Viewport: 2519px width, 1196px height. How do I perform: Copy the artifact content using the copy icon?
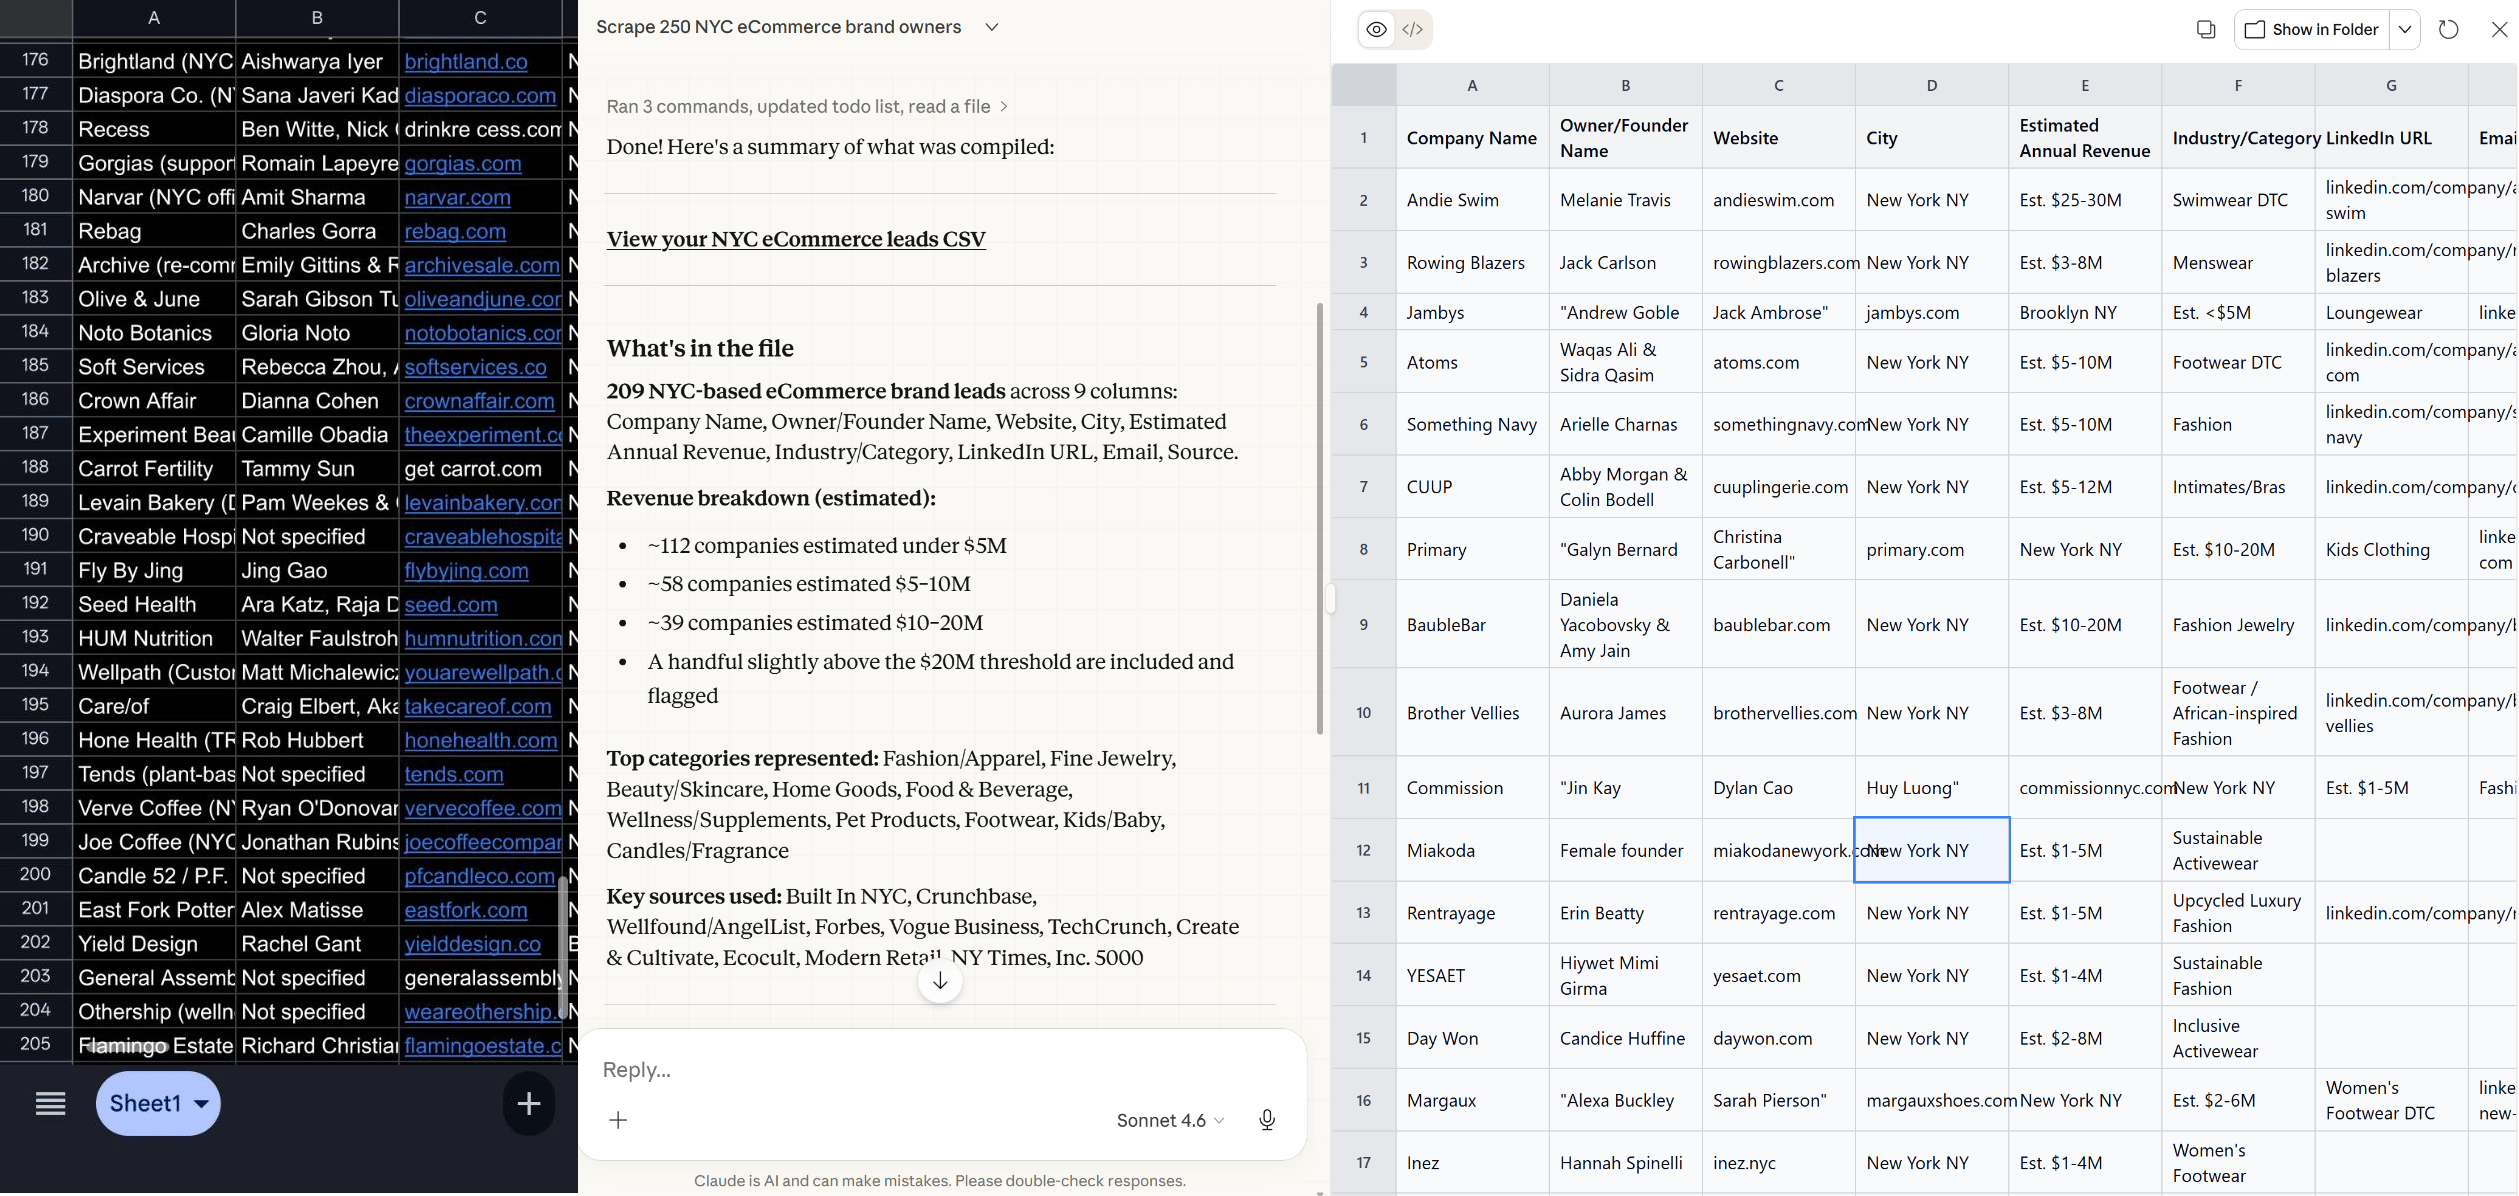click(2206, 29)
